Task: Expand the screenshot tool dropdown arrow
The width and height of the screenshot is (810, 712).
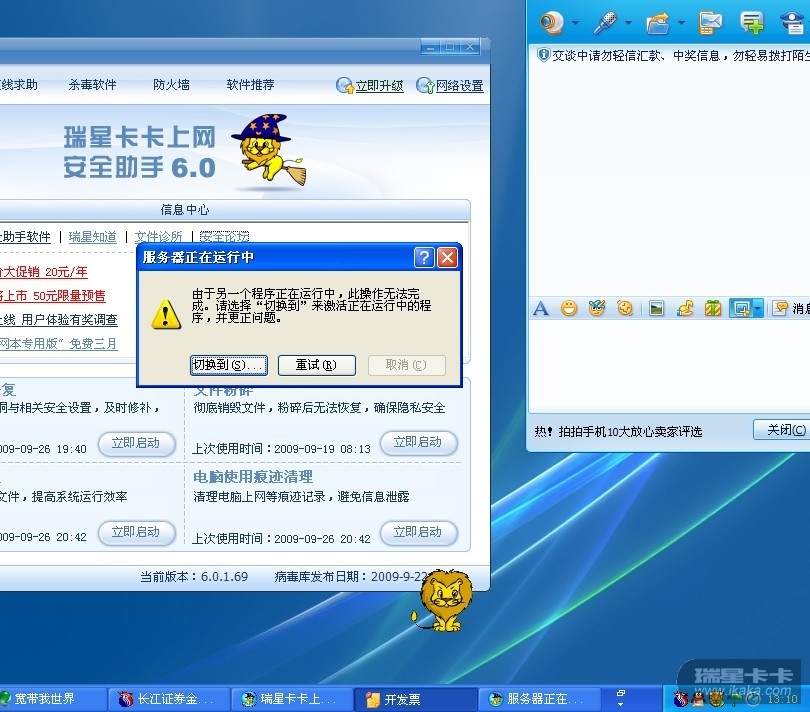Action: (757, 309)
